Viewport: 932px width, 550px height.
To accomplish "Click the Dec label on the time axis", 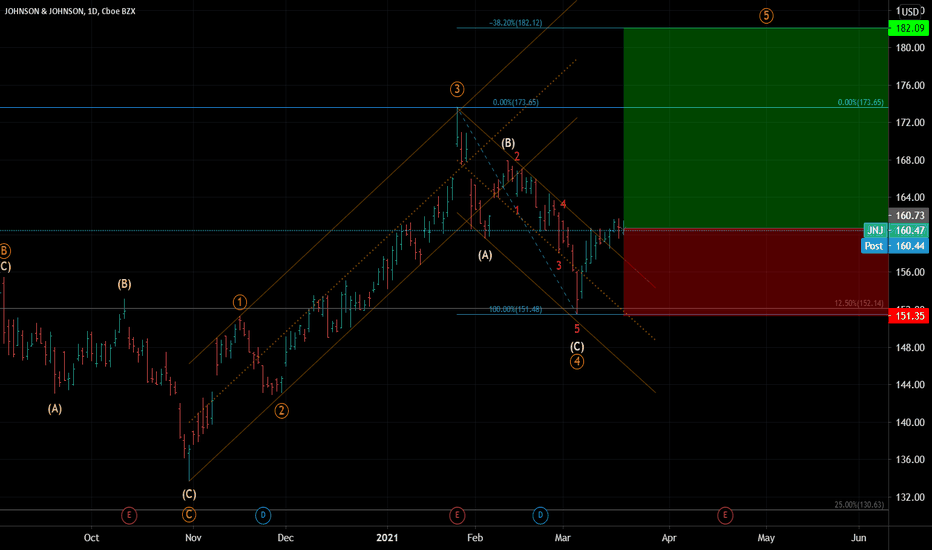I will coord(285,538).
